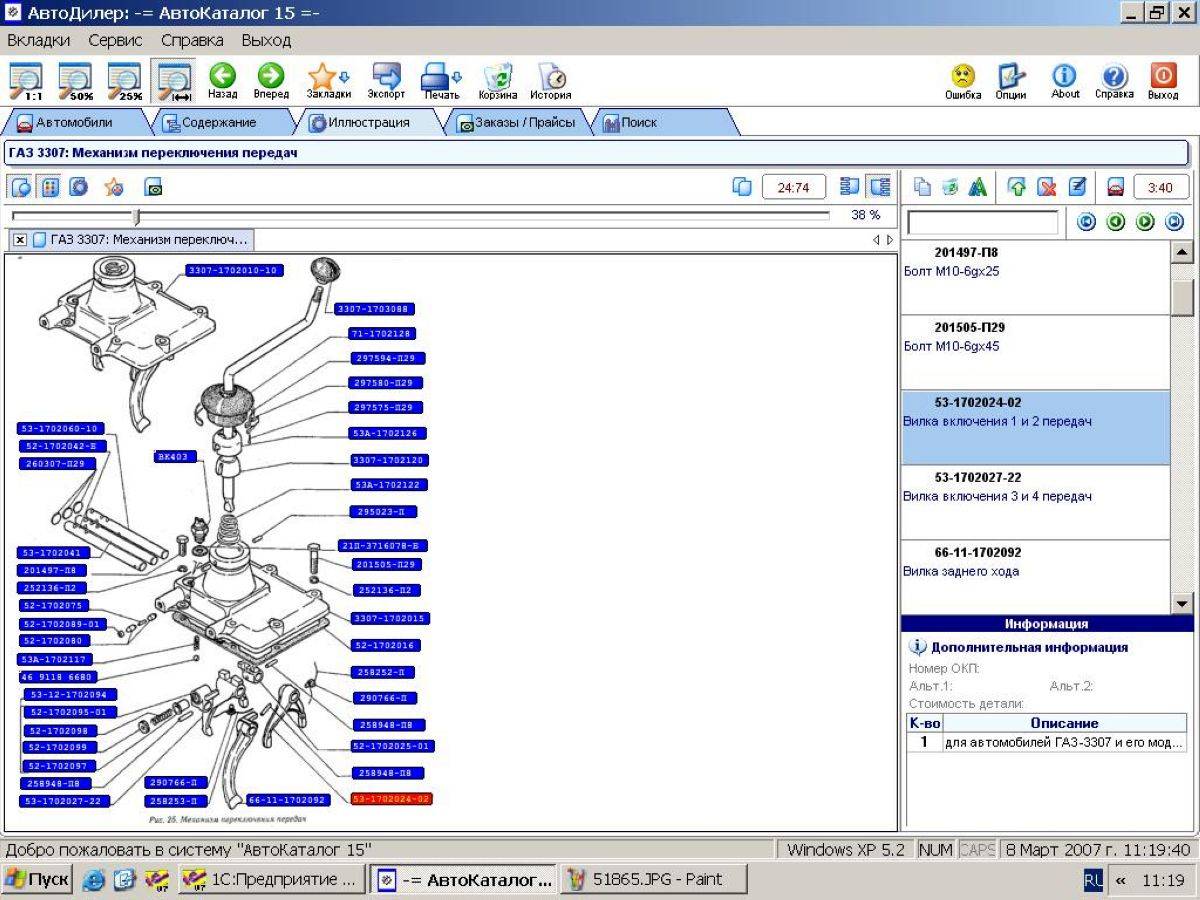Click the red car icon
Image resolution: width=1200 pixels, height=900 pixels.
(x=1116, y=187)
